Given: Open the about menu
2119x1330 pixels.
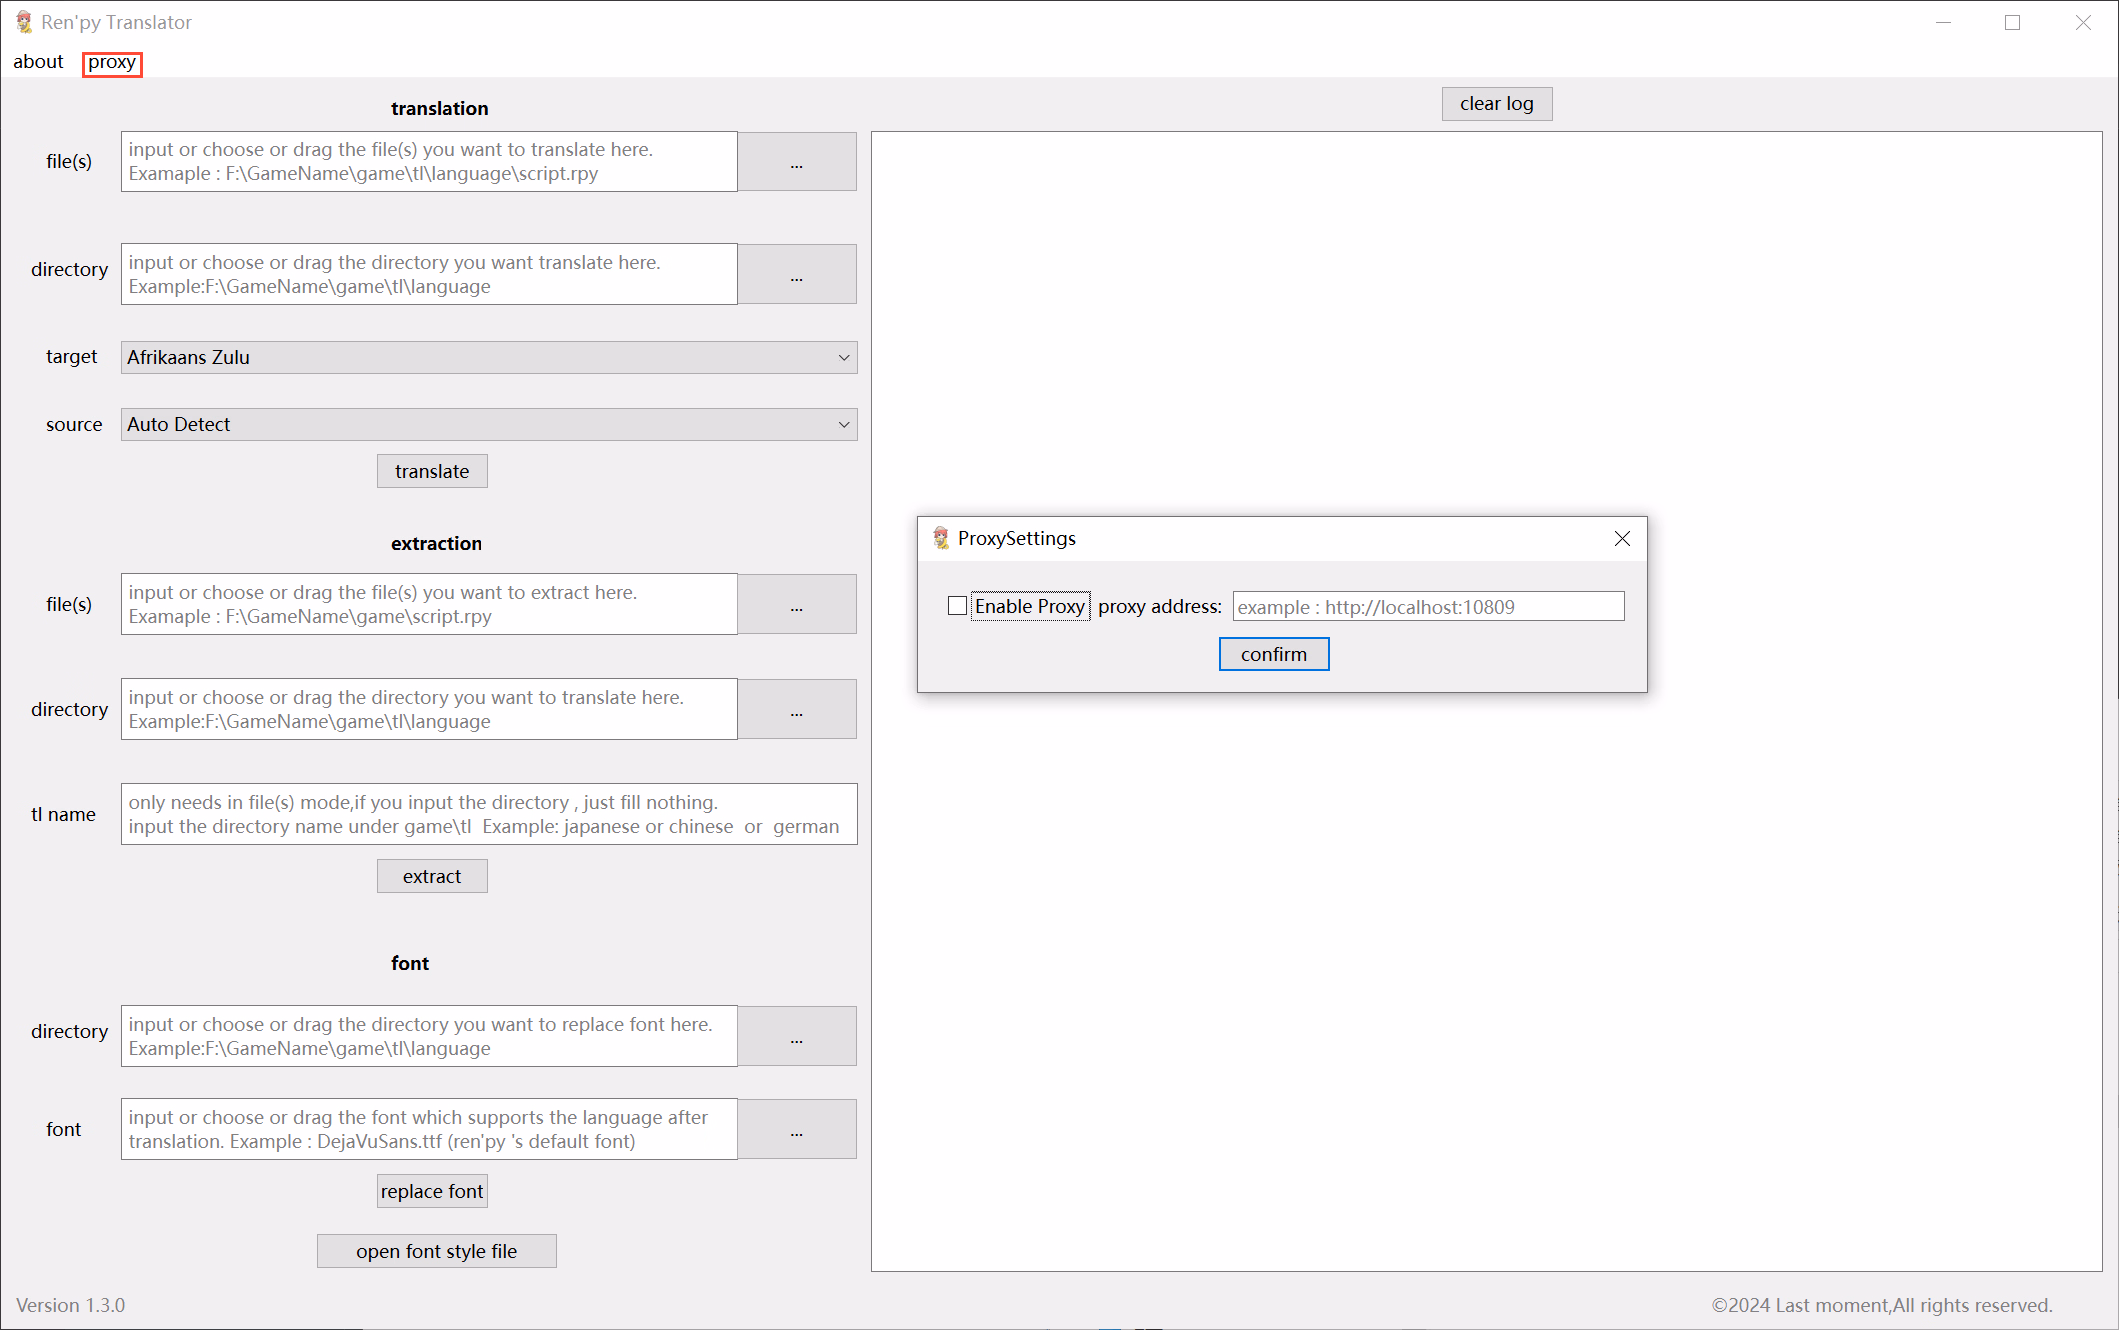Looking at the screenshot, I should [x=38, y=61].
